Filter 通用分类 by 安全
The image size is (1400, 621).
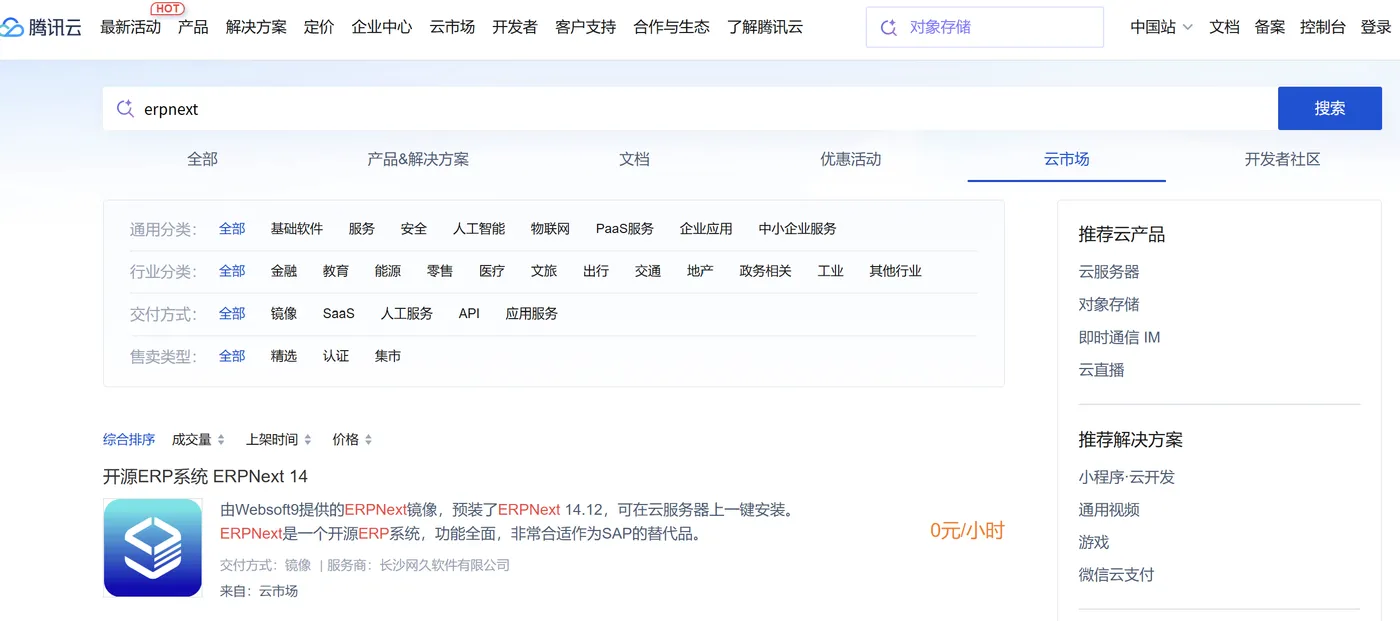[x=414, y=229]
